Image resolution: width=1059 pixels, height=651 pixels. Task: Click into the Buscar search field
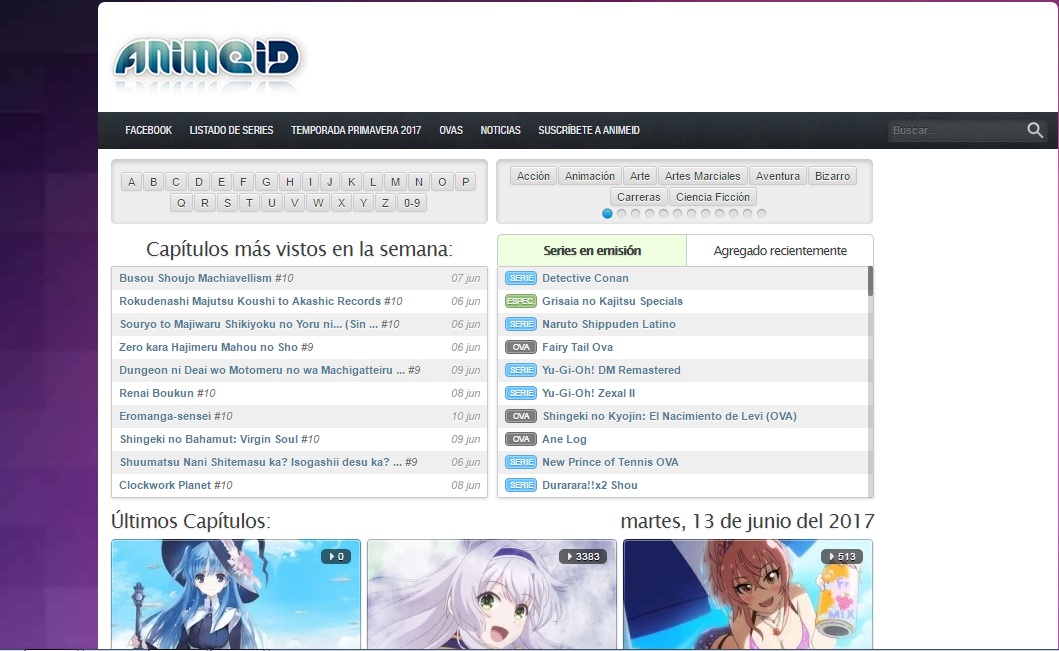point(955,130)
